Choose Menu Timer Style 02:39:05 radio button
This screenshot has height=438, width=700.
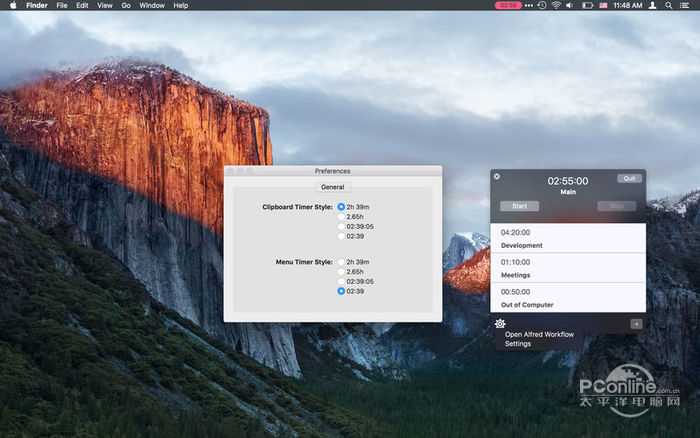pos(341,281)
